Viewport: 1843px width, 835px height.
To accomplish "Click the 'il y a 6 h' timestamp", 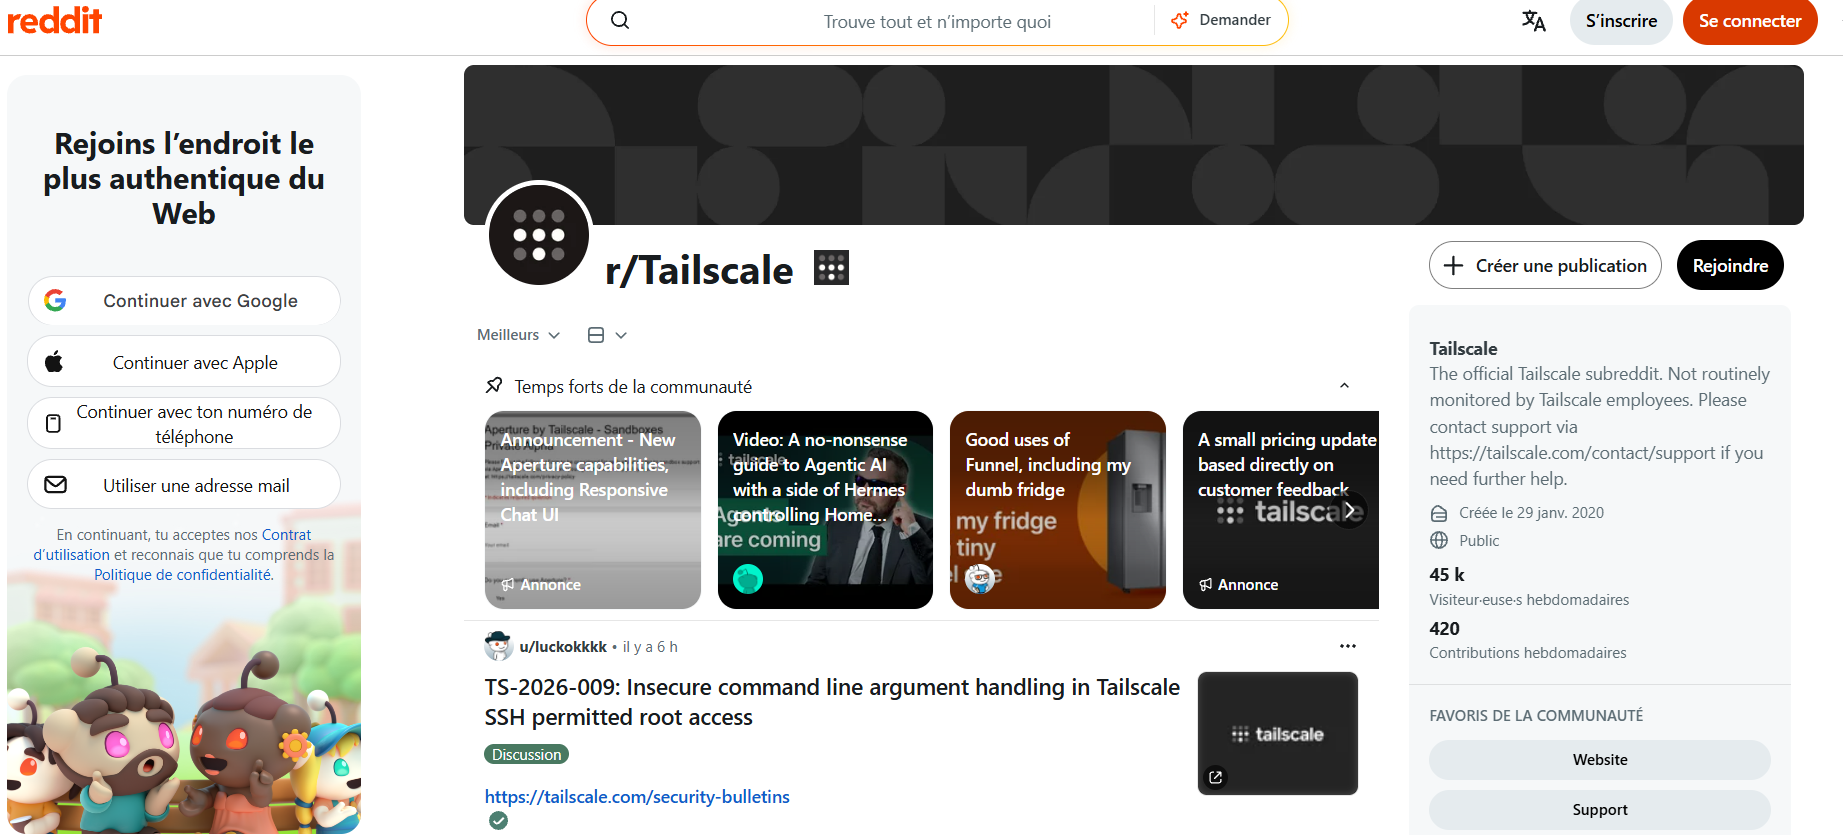I will [650, 647].
